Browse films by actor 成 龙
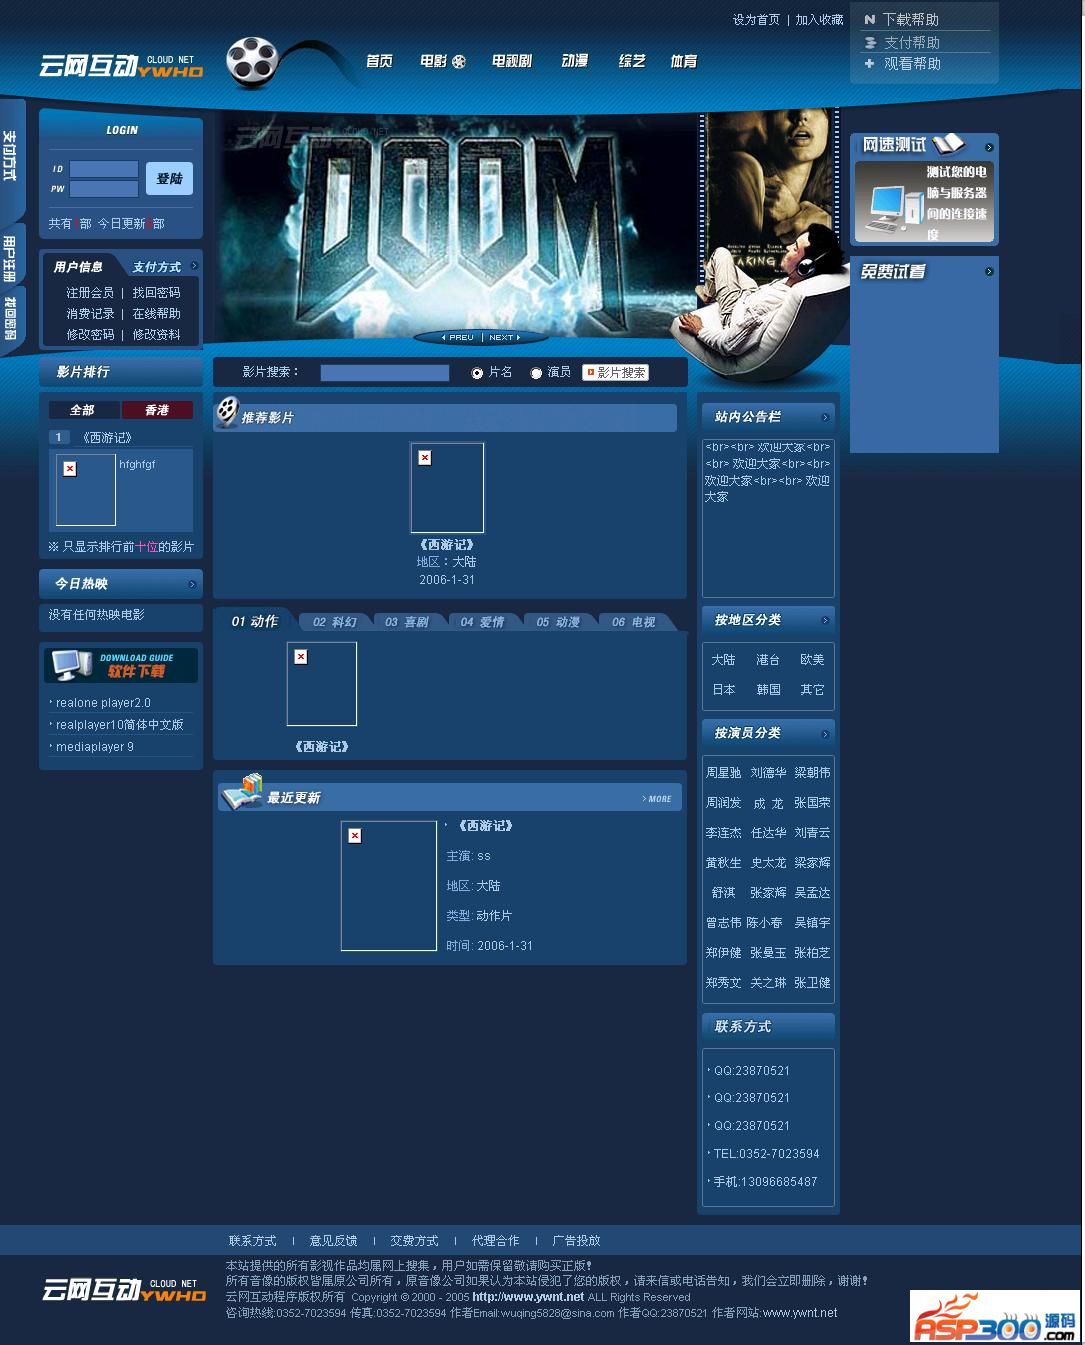Image resolution: width=1085 pixels, height=1345 pixels. [768, 803]
